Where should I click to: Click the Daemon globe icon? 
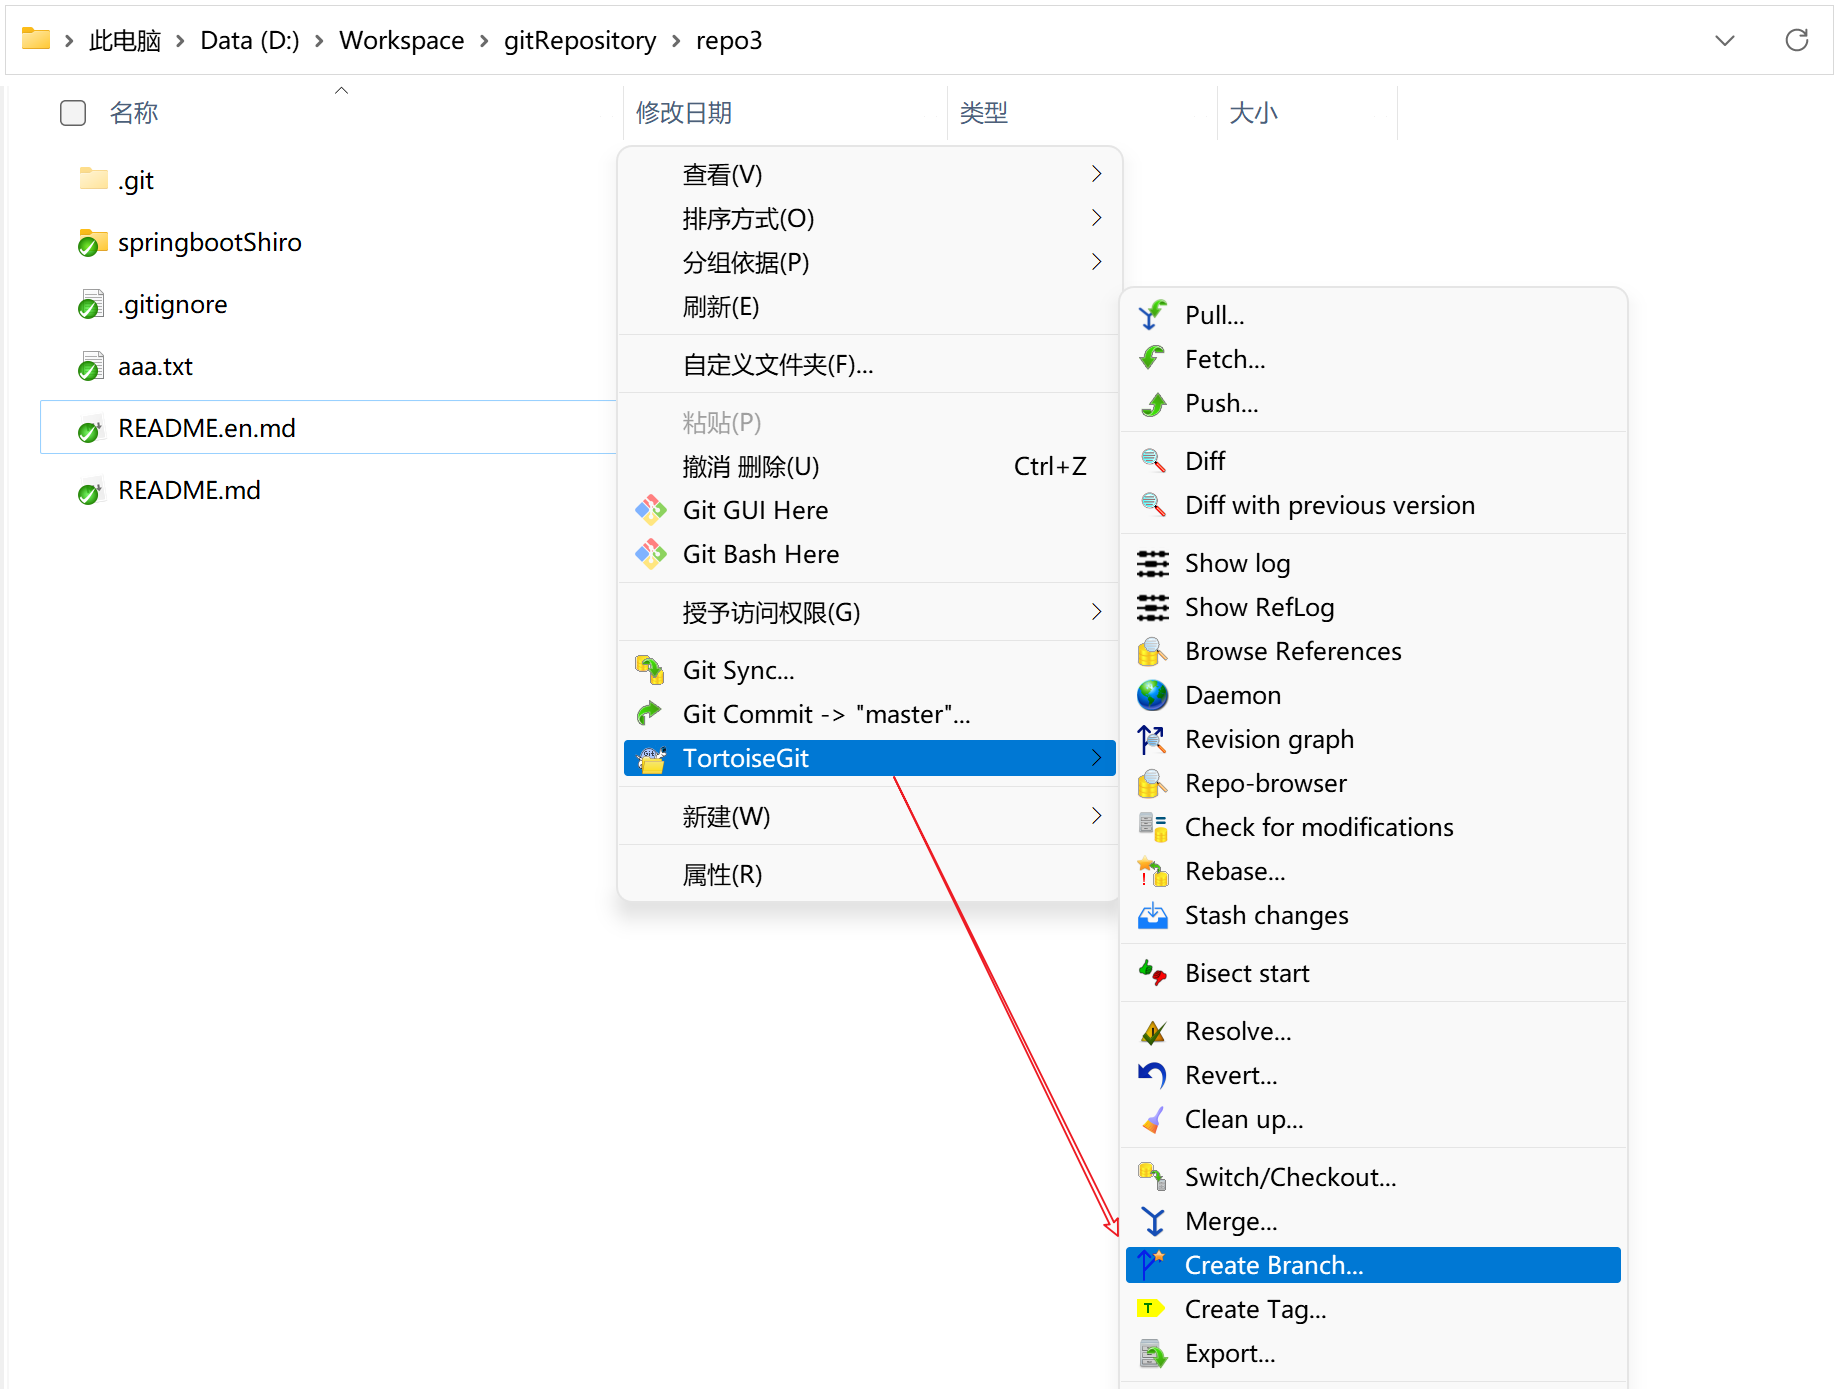[1152, 695]
